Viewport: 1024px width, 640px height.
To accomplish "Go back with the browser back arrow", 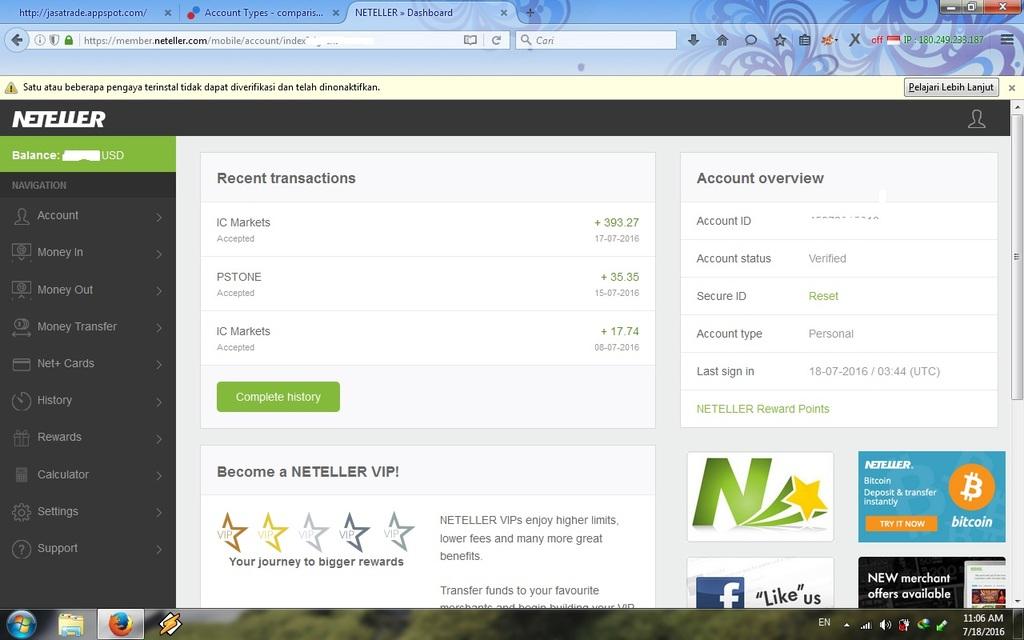I will tap(17, 40).
